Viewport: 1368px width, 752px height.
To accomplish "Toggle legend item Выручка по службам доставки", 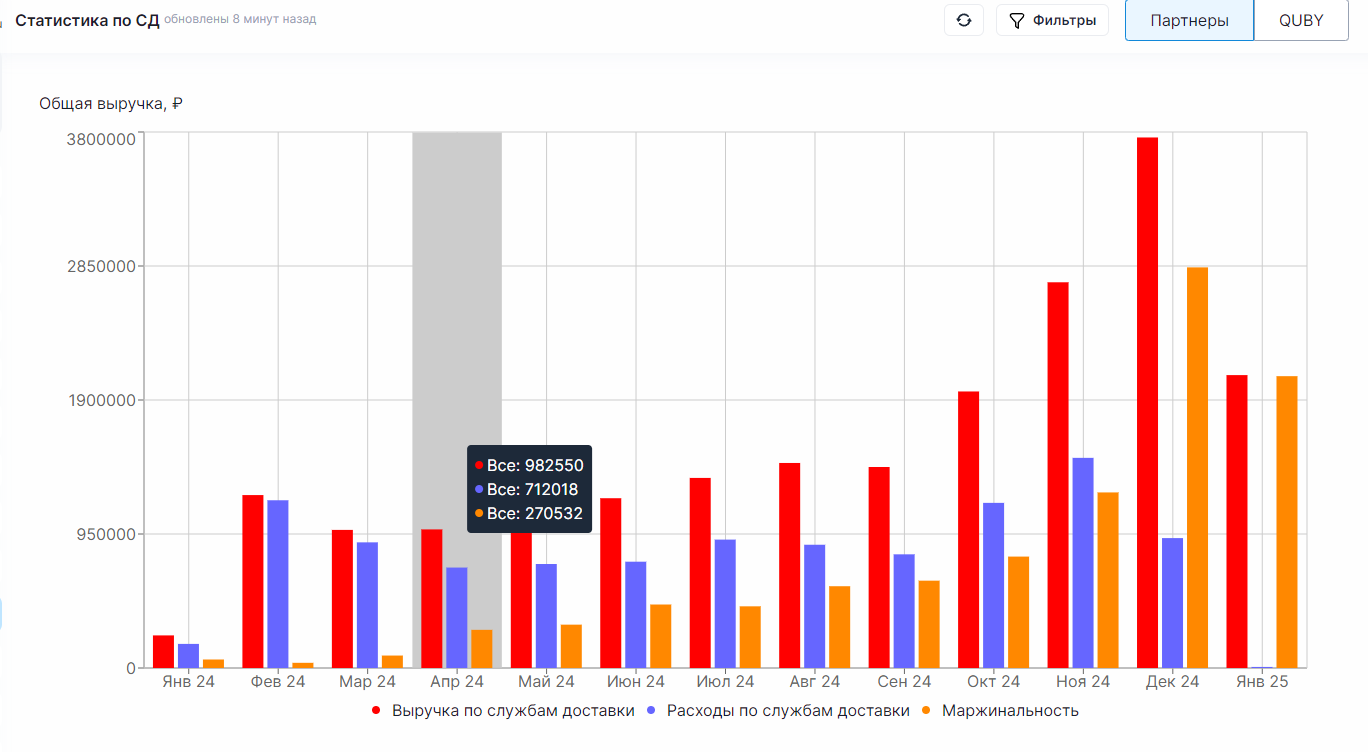I will (503, 711).
